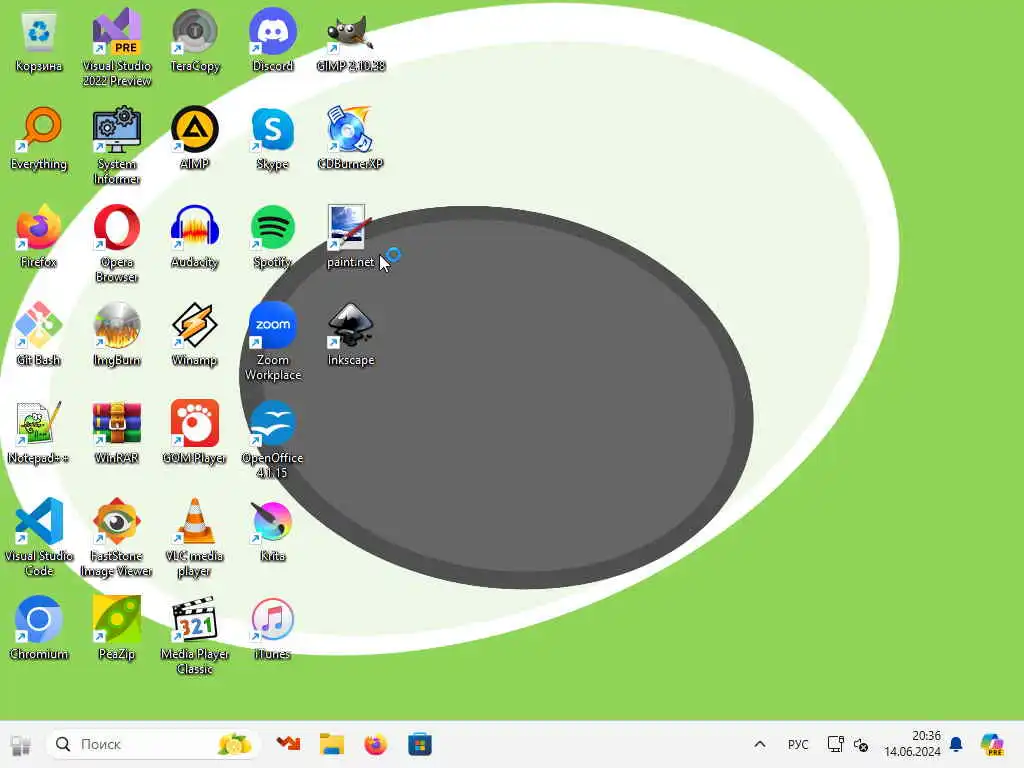The height and width of the screenshot is (768, 1024).
Task: Open the network status tray icon
Action: point(835,744)
